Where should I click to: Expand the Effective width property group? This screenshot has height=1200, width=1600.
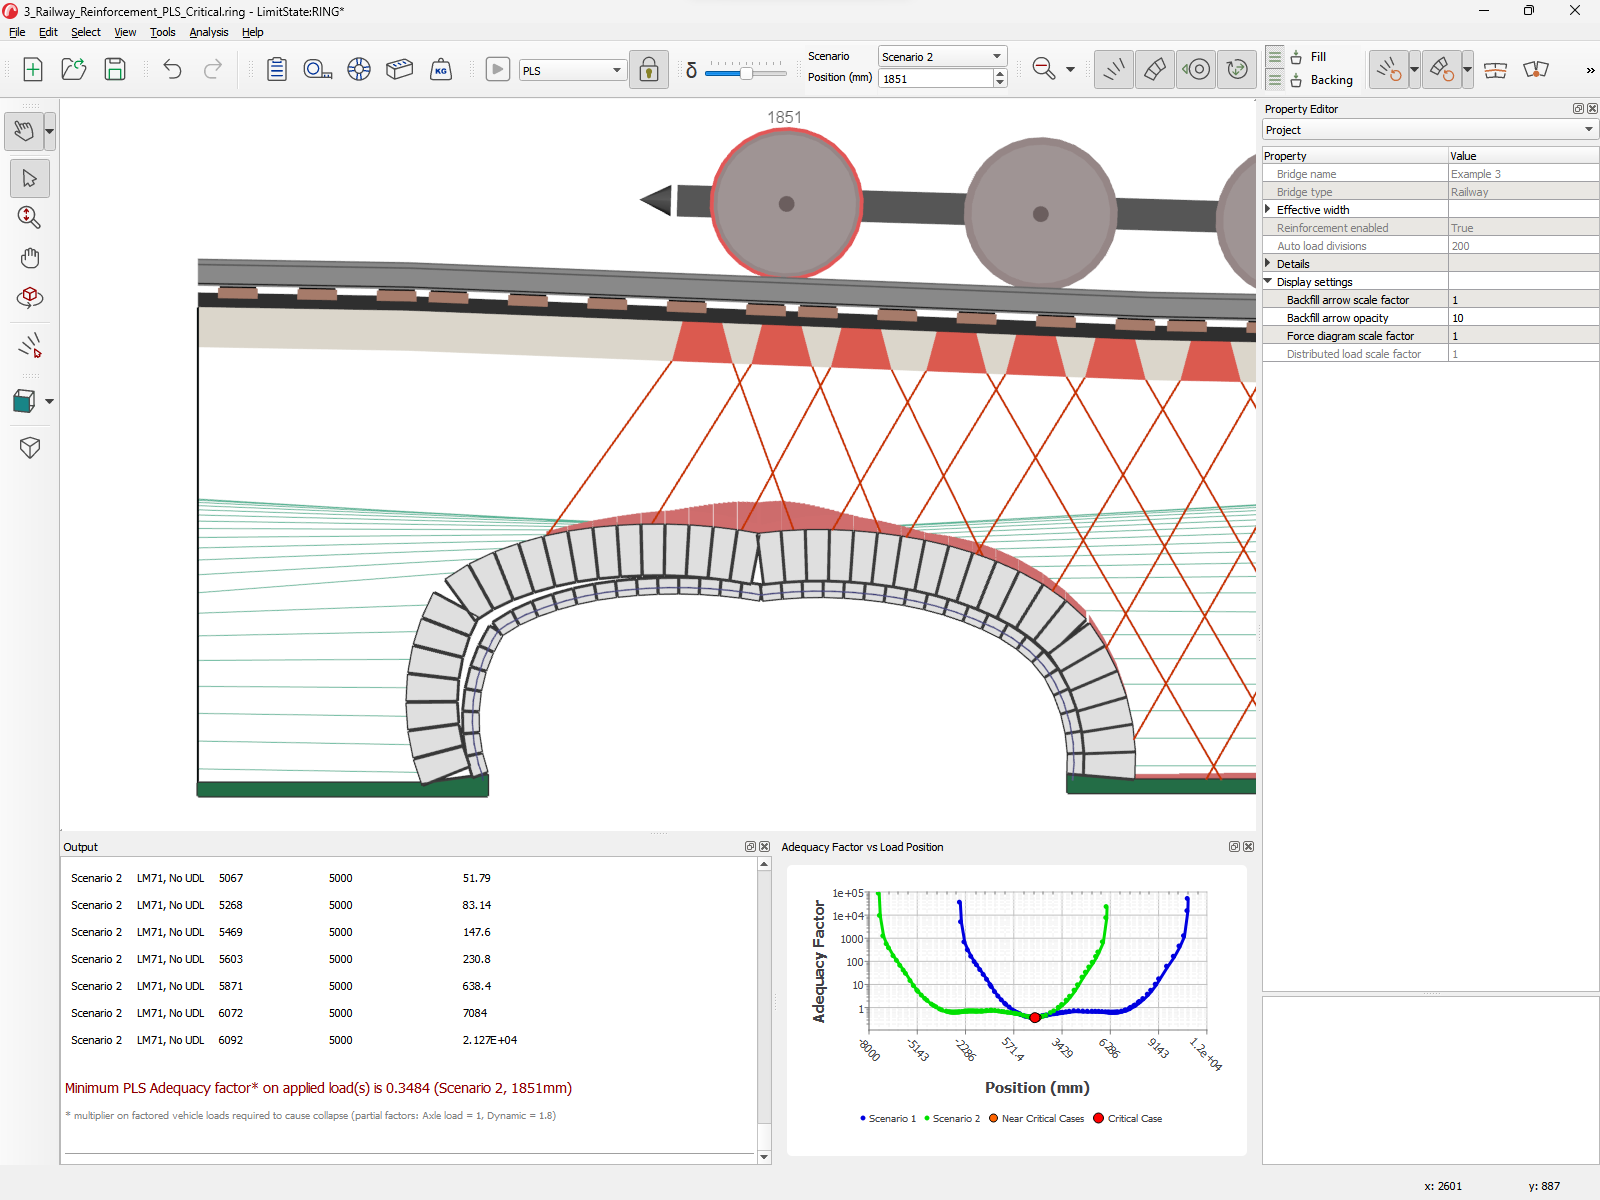click(1268, 209)
